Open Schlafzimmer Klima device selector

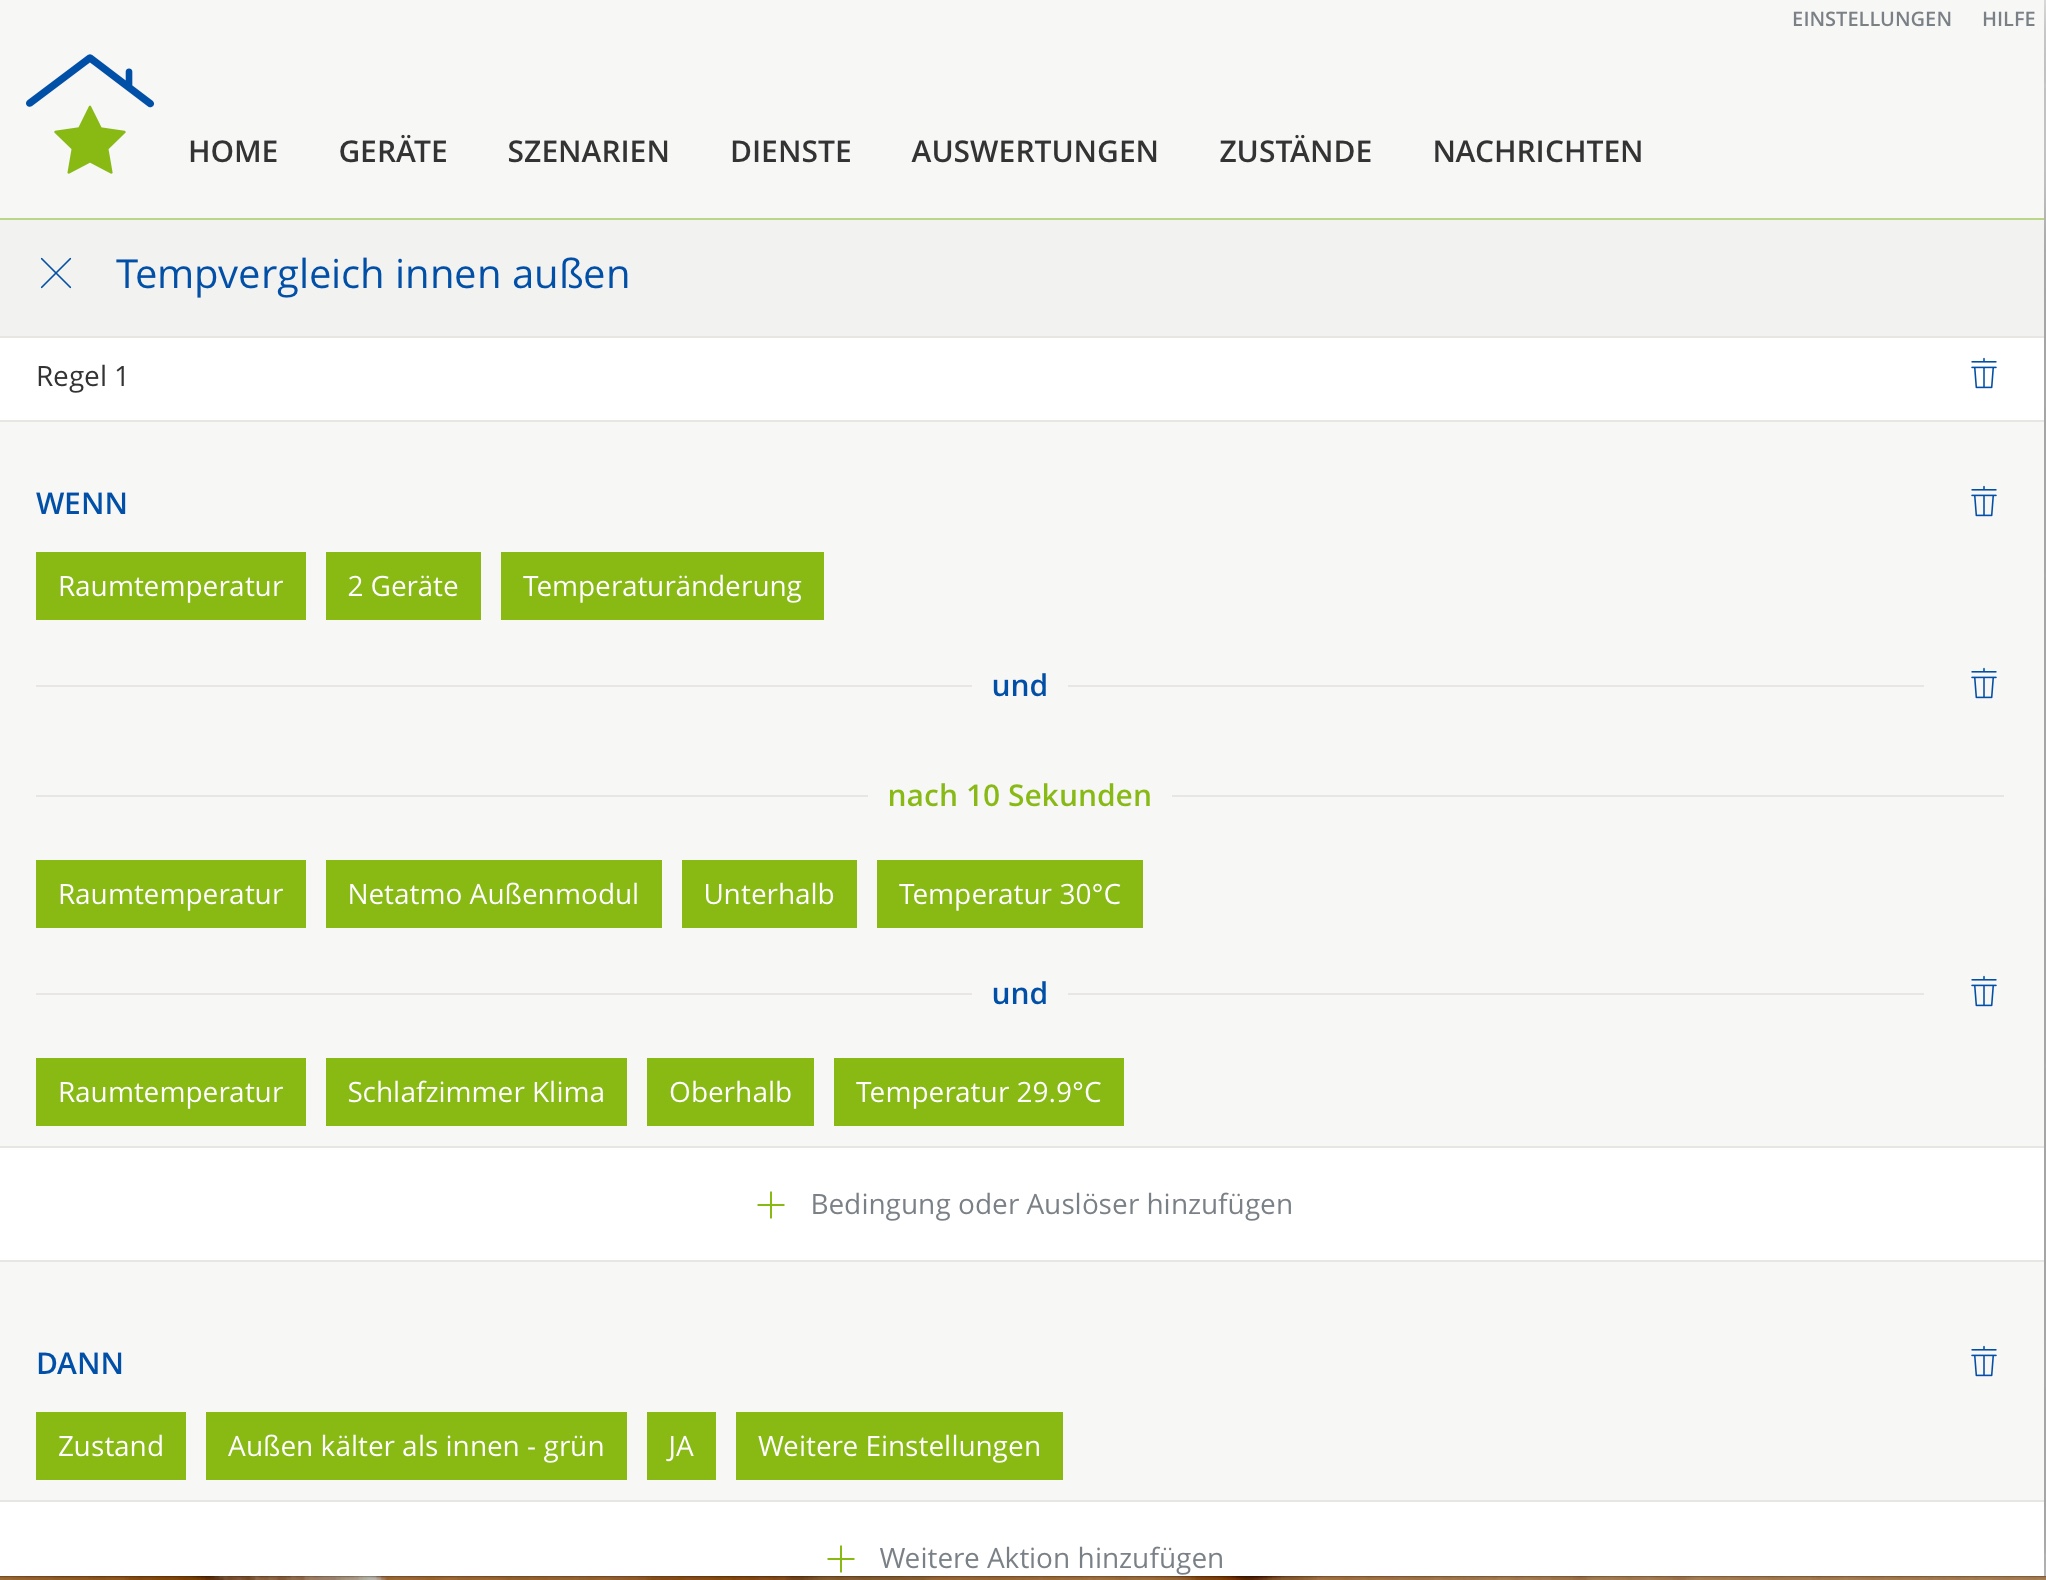[476, 1092]
